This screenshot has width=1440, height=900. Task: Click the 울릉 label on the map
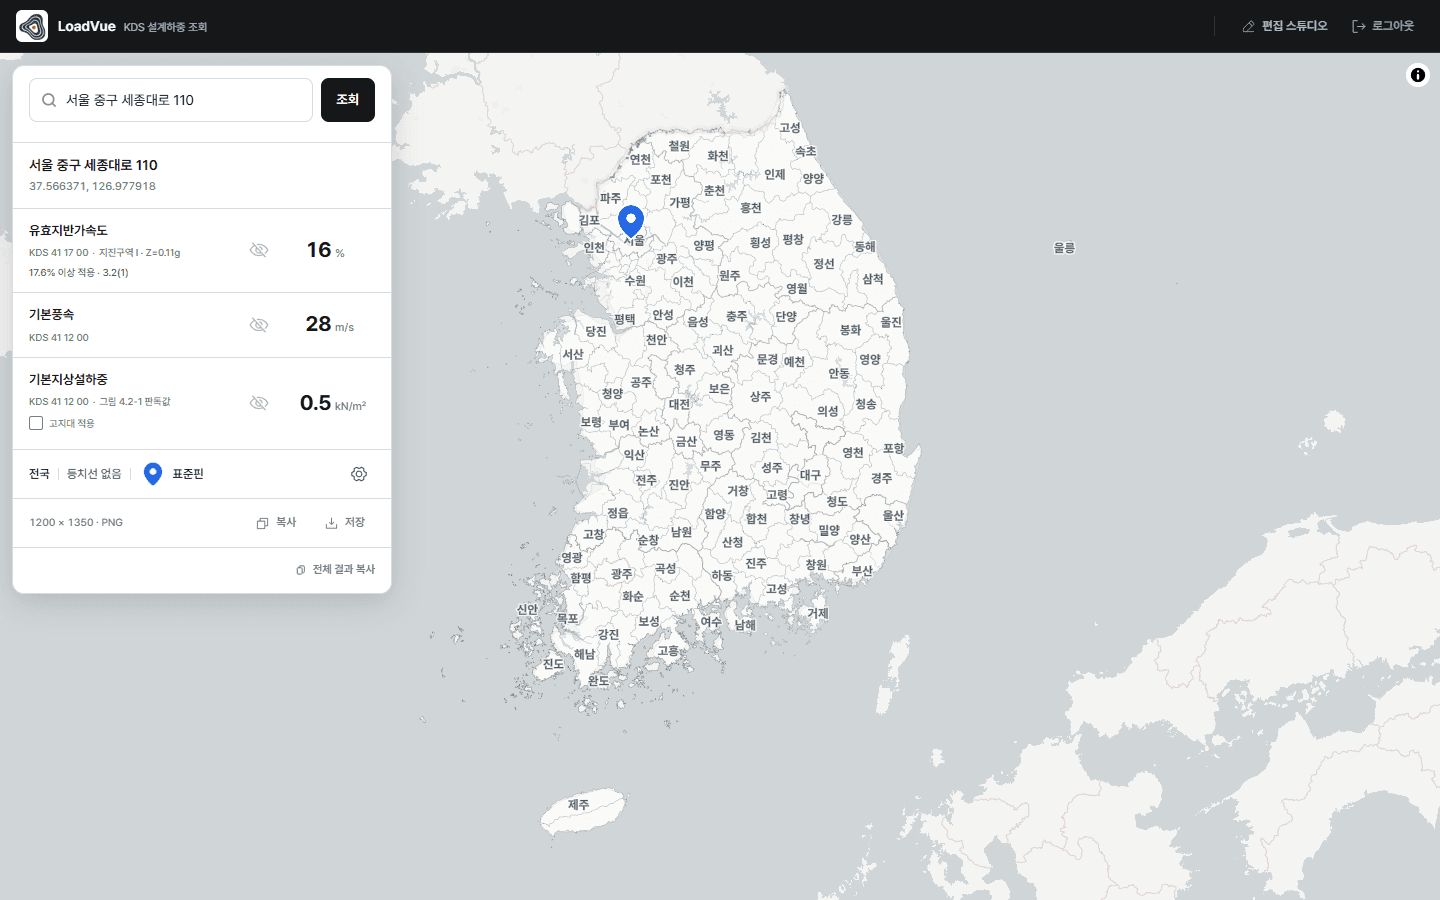tap(1064, 248)
